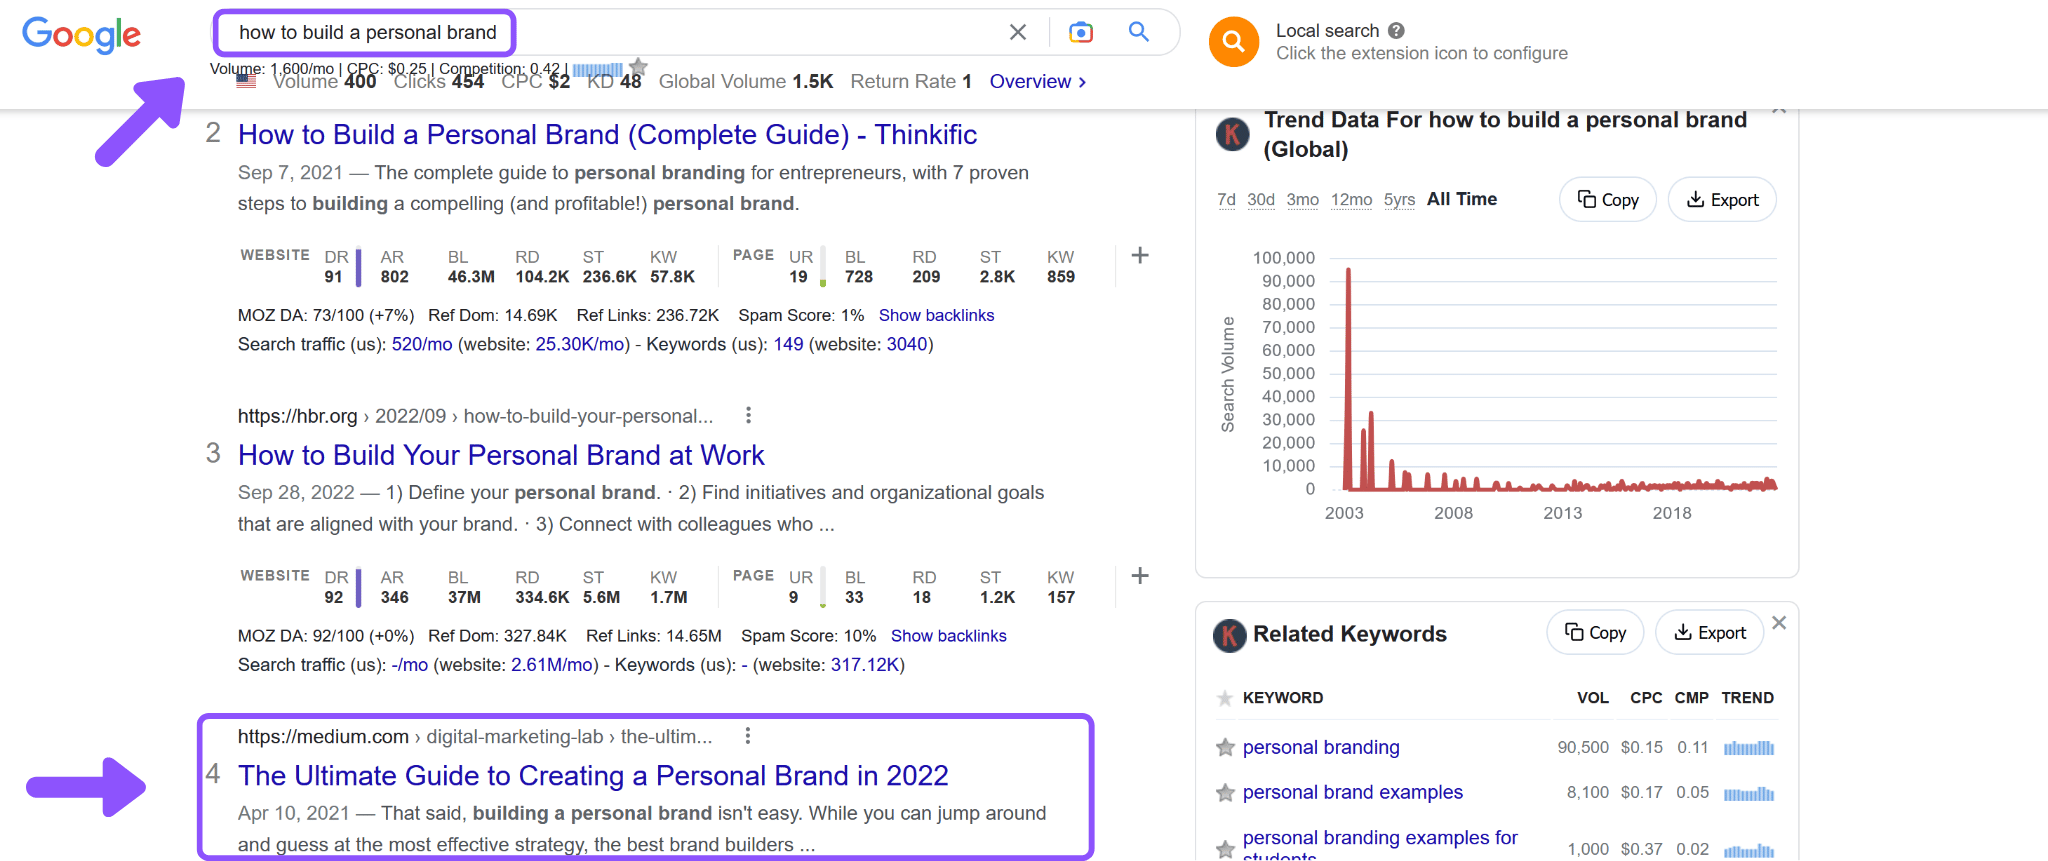This screenshot has width=2048, height=861.
Task: Close the Related Keywords panel
Action: click(1779, 623)
